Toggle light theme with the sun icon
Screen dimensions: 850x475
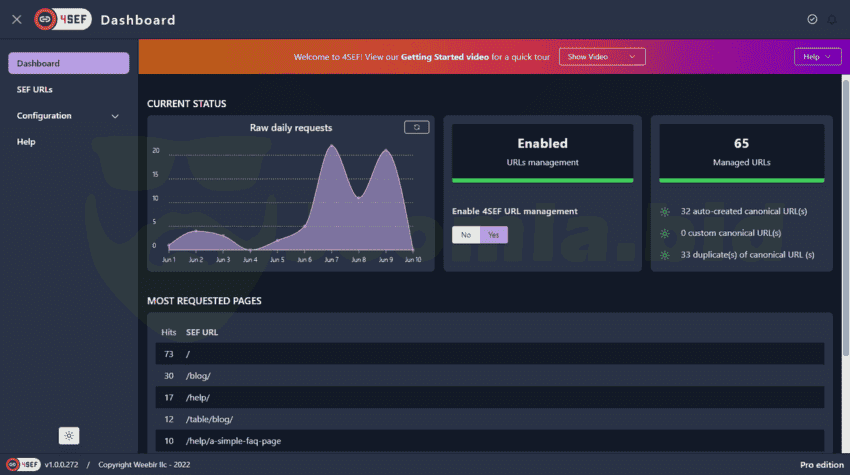point(68,435)
